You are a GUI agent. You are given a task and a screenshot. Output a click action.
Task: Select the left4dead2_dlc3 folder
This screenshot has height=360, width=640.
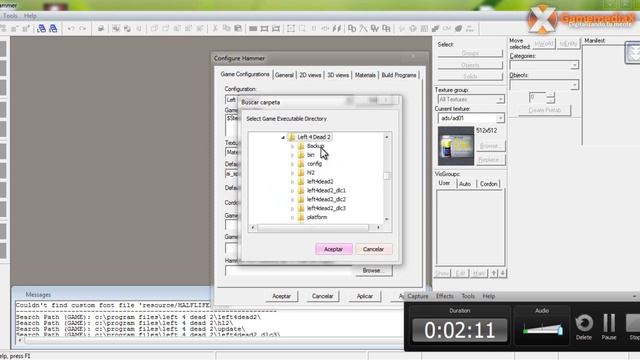(x=326, y=209)
